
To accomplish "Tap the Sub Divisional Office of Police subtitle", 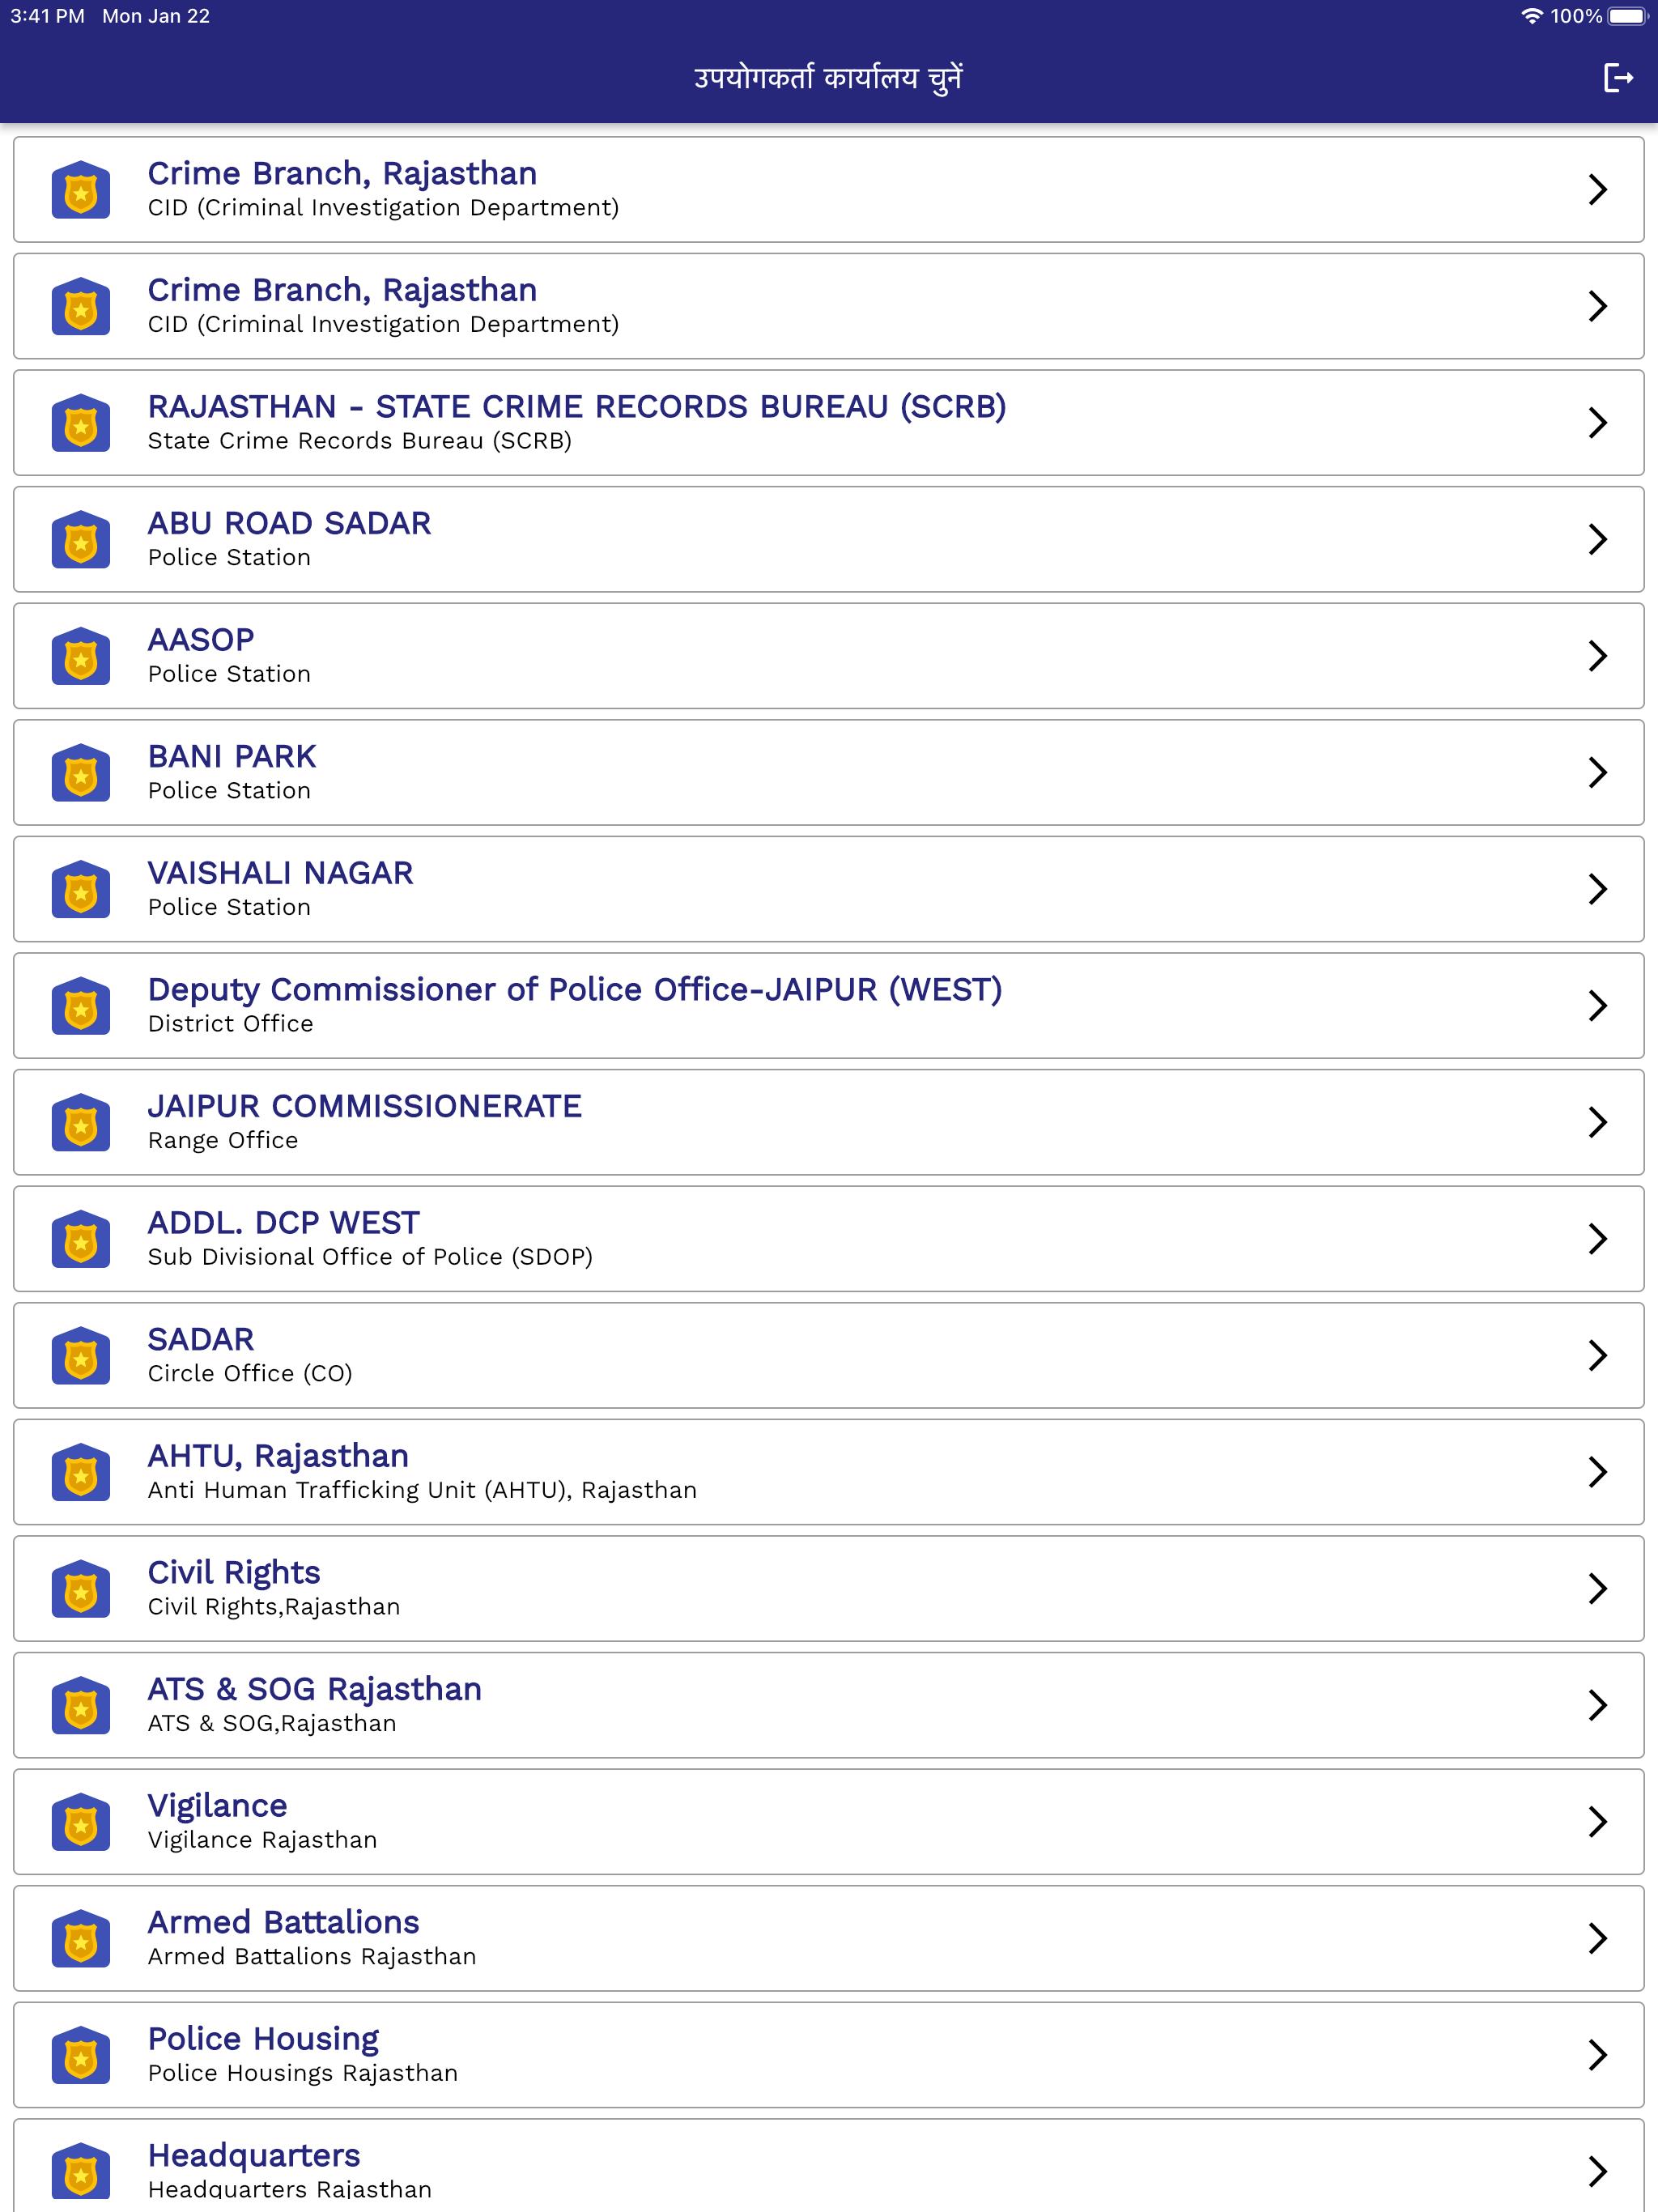I will coord(370,1257).
